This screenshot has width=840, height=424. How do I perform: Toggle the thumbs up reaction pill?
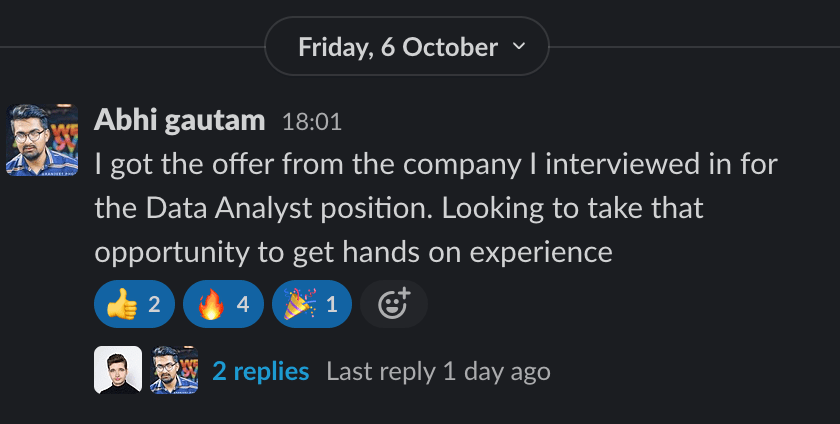tap(134, 304)
